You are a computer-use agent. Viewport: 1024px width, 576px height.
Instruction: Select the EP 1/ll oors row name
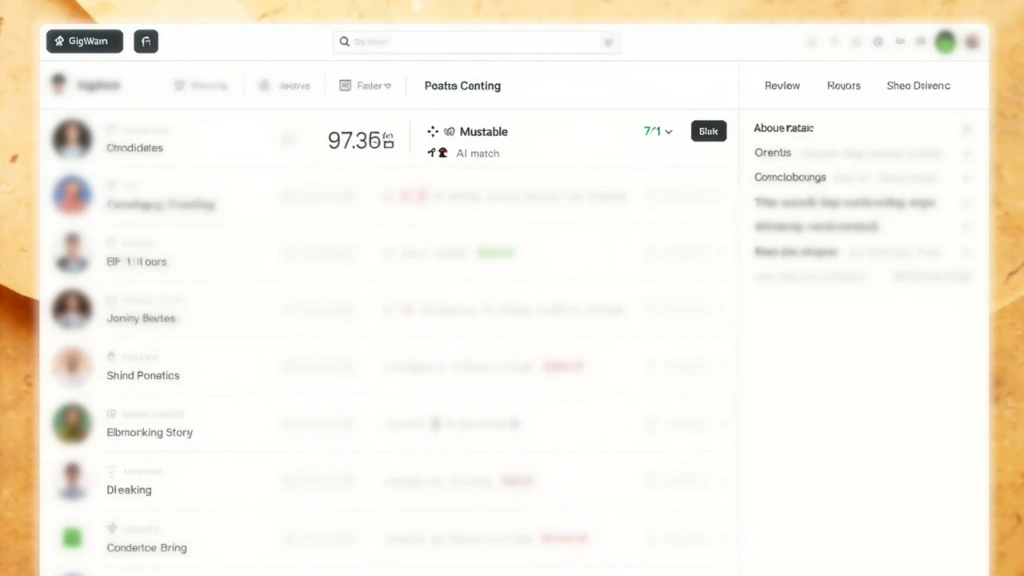coord(136,262)
